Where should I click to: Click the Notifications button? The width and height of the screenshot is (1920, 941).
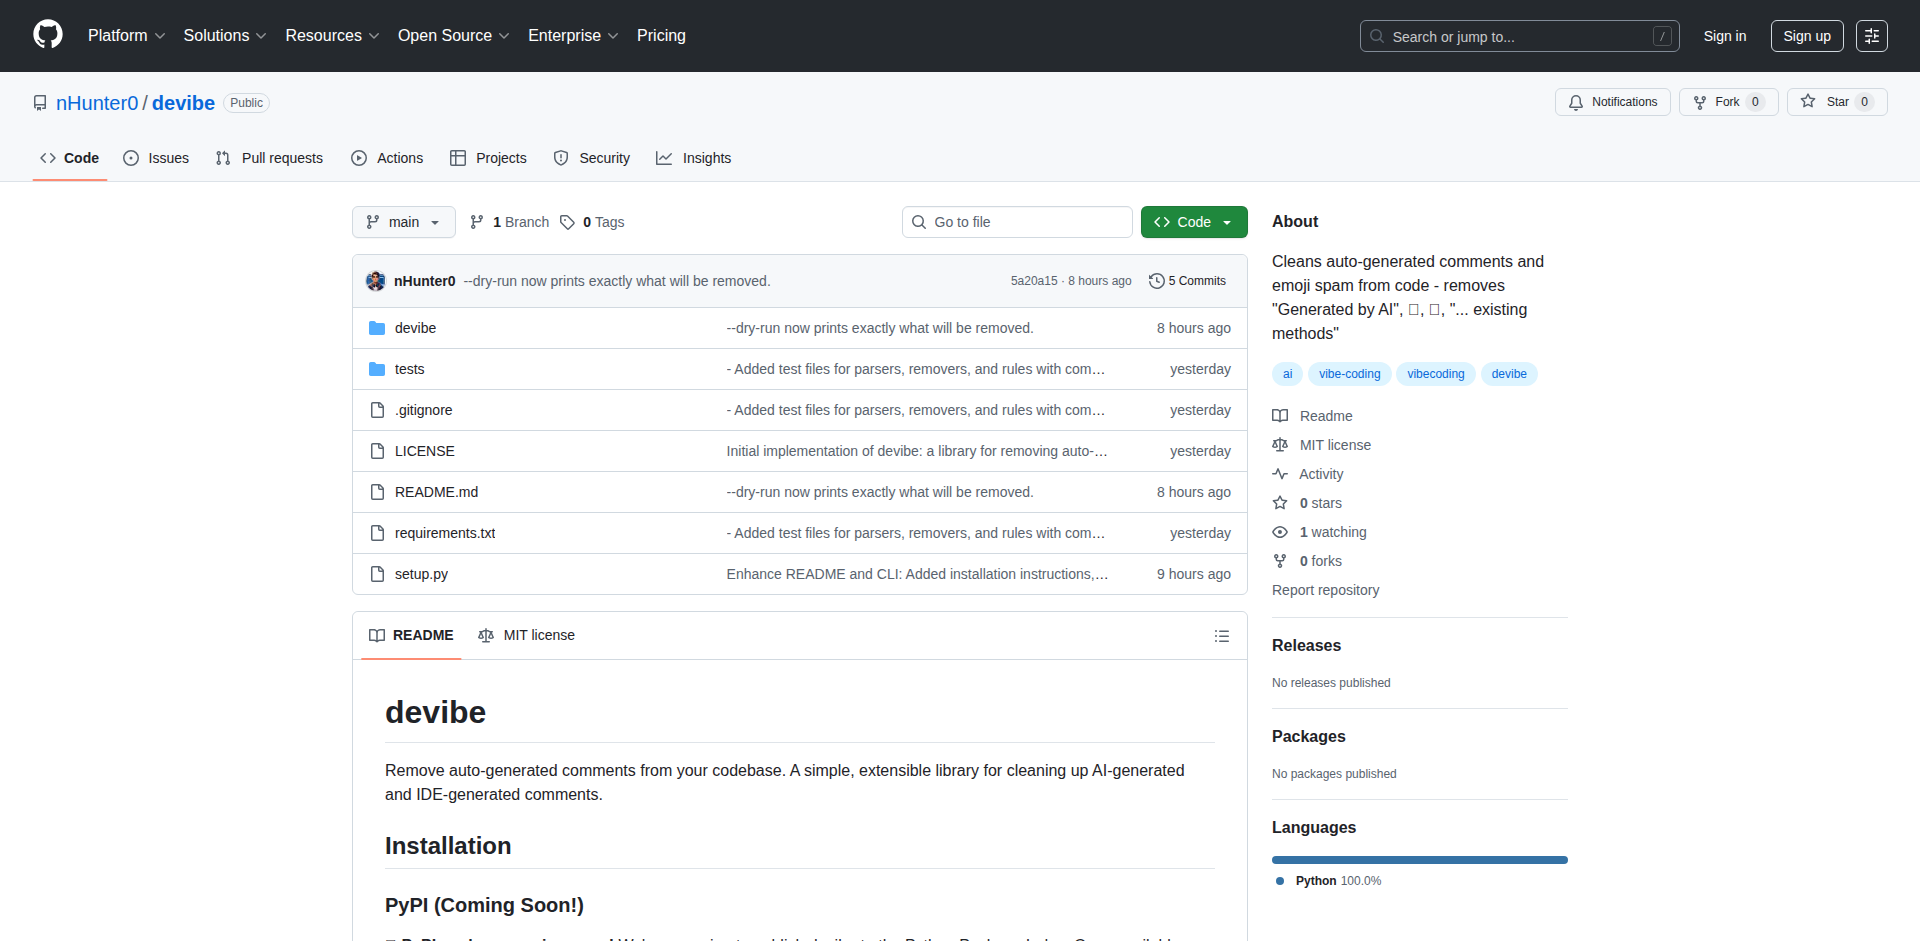pyautogui.click(x=1613, y=102)
